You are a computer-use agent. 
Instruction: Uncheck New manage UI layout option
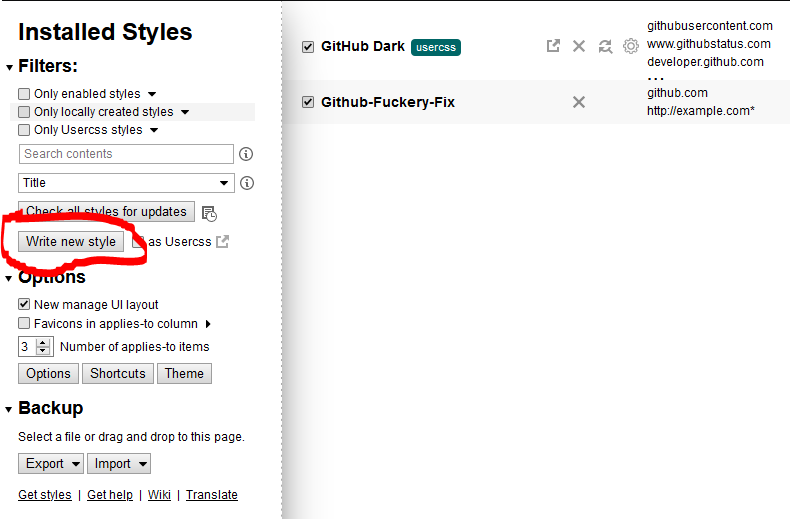pos(24,305)
